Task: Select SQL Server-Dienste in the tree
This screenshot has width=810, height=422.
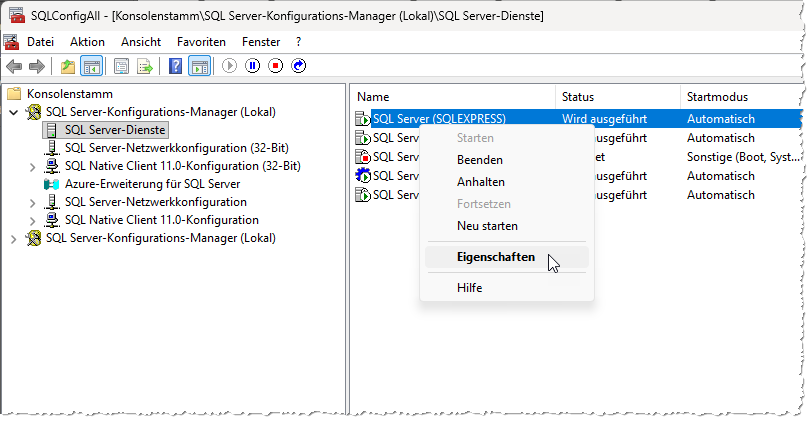Action: coord(115,130)
